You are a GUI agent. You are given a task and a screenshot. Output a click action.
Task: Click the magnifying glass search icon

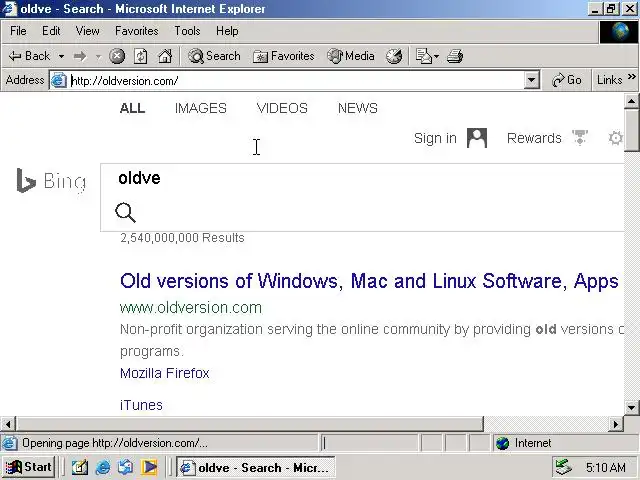coord(125,212)
